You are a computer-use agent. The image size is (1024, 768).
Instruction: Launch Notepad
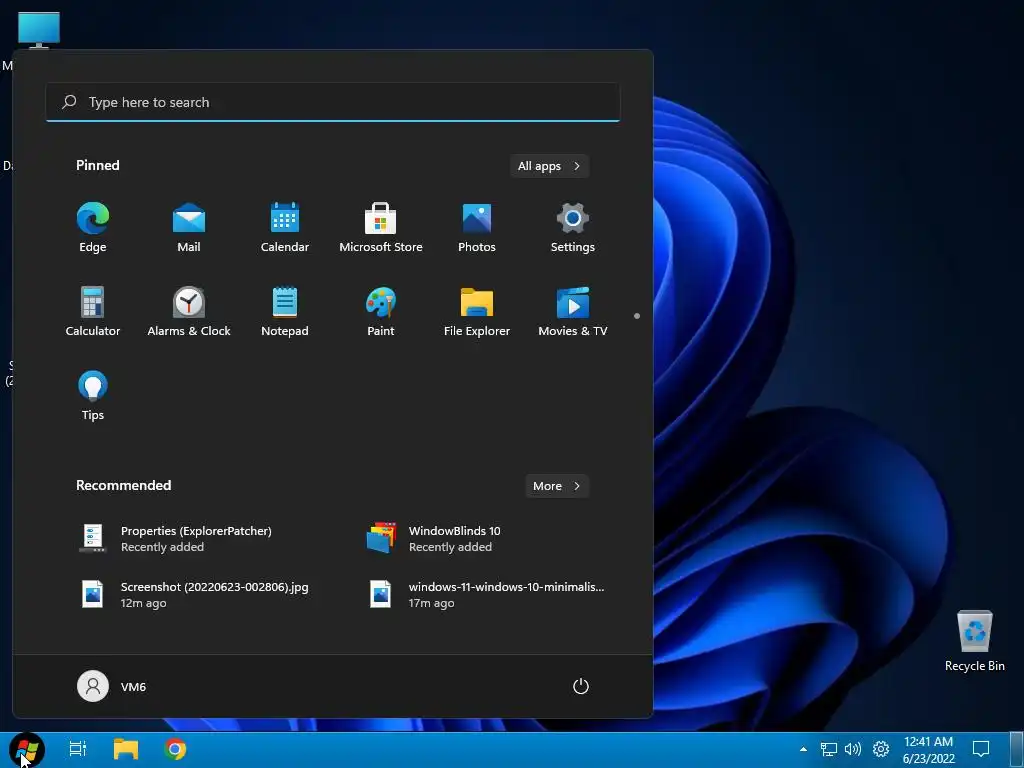click(x=285, y=312)
